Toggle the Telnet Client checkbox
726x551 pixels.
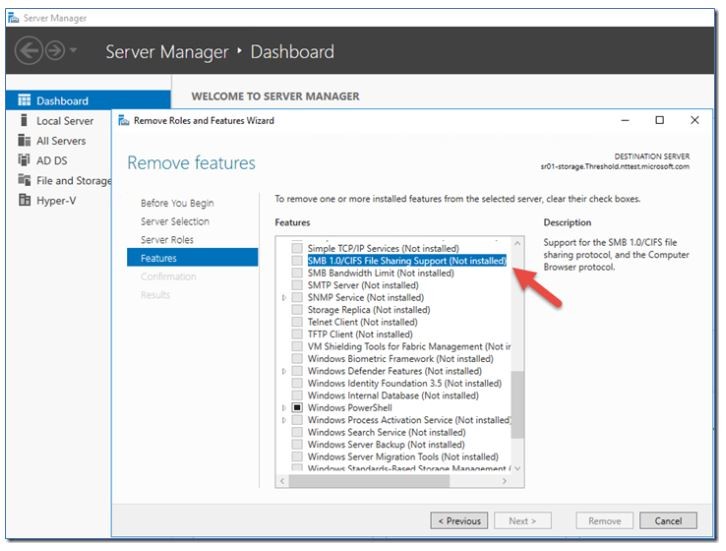click(x=297, y=322)
